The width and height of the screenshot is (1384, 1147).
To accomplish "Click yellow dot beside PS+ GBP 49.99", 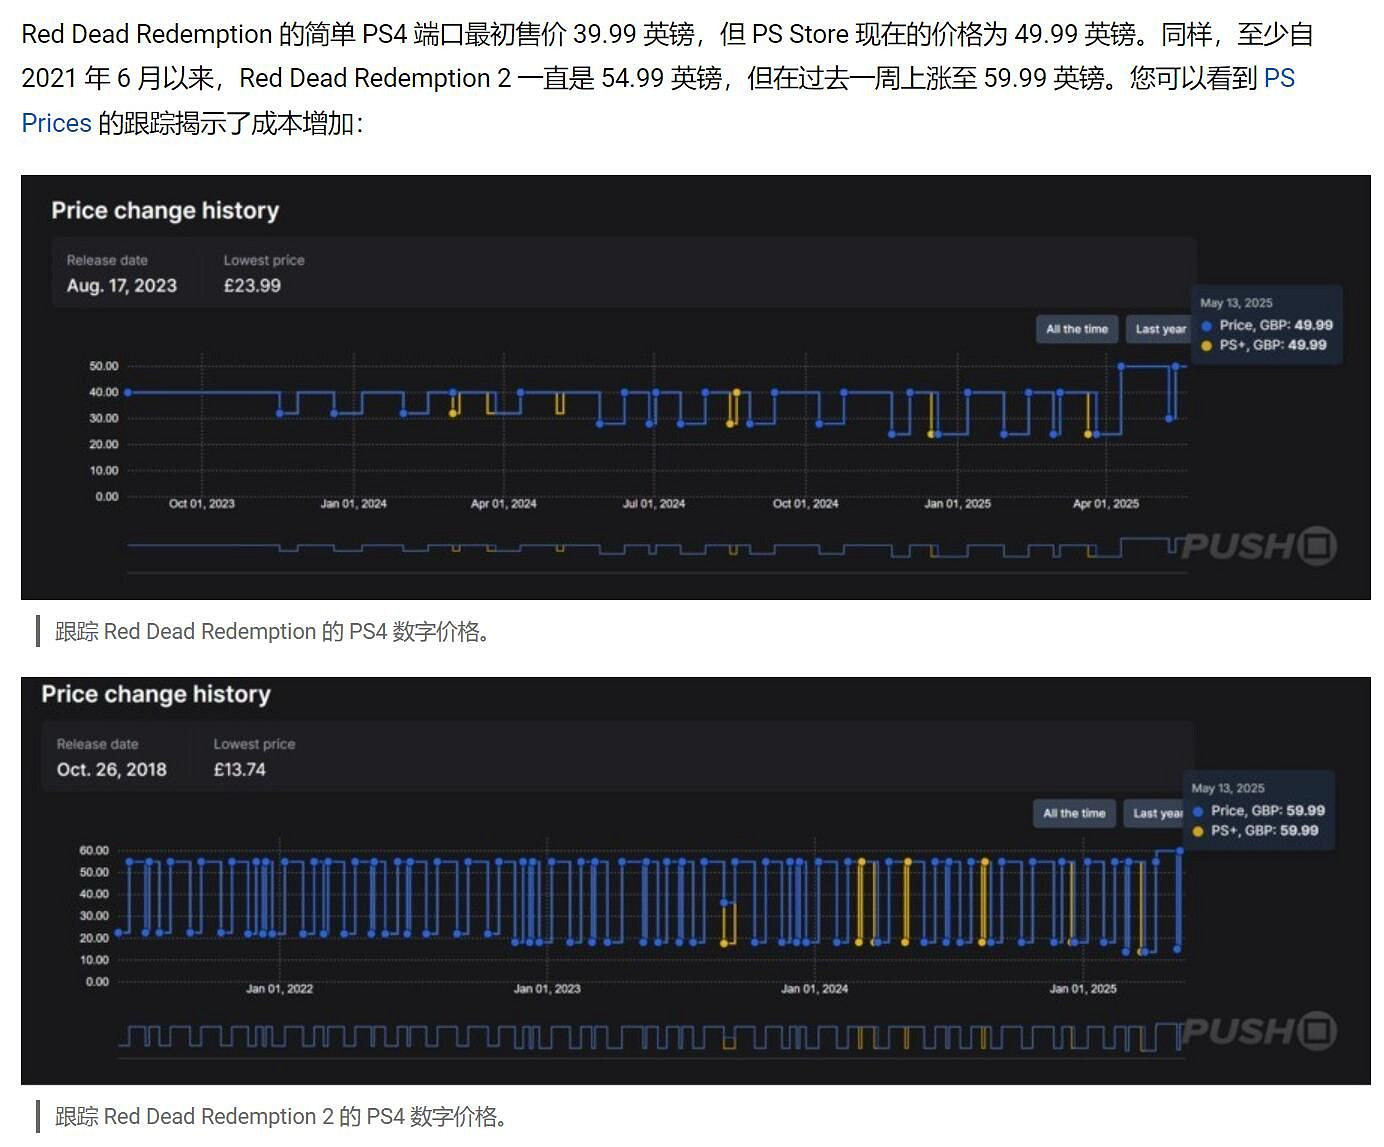I will pos(1207,346).
